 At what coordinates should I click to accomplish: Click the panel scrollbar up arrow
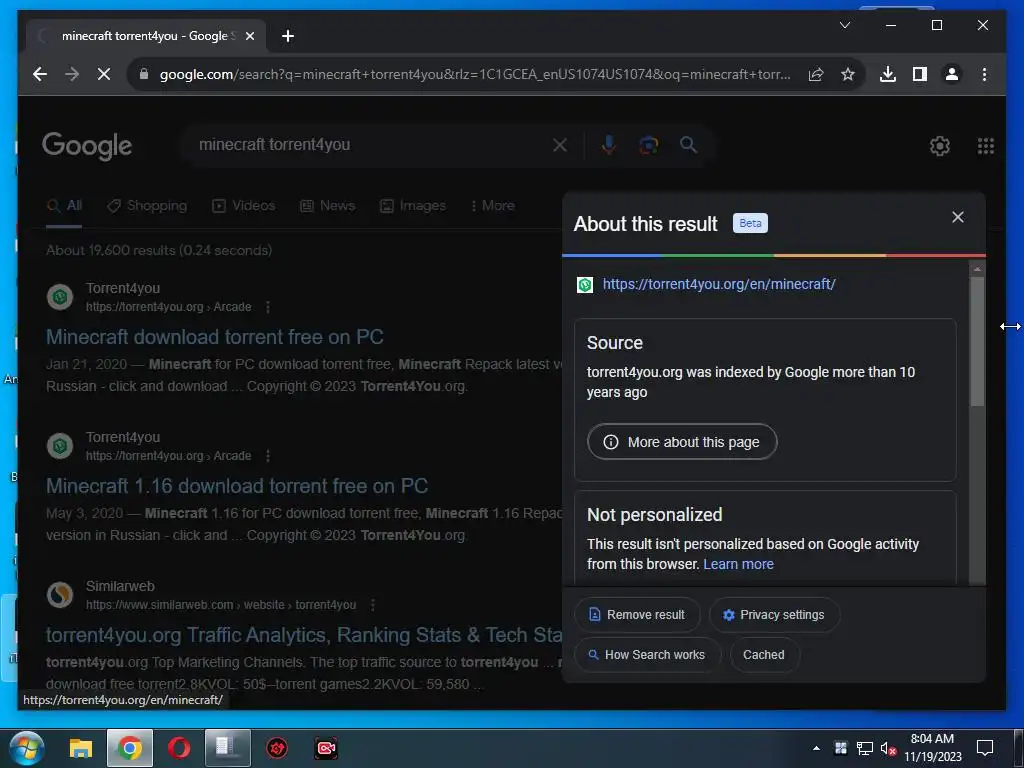(x=977, y=268)
